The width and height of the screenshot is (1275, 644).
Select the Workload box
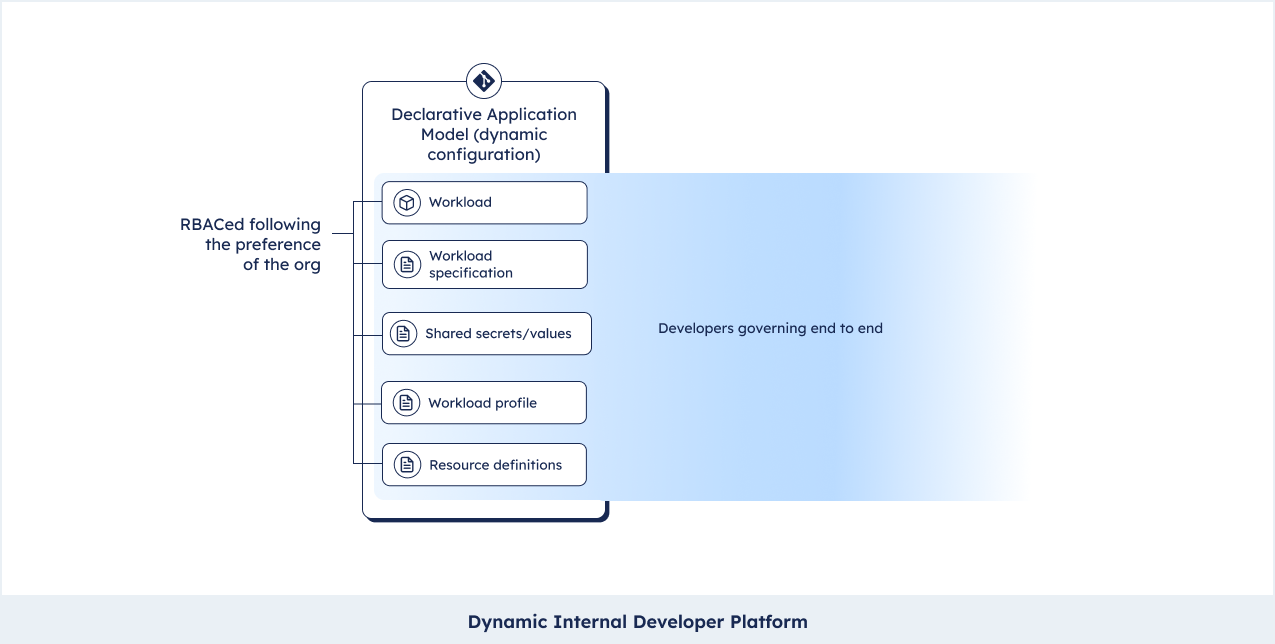484,202
